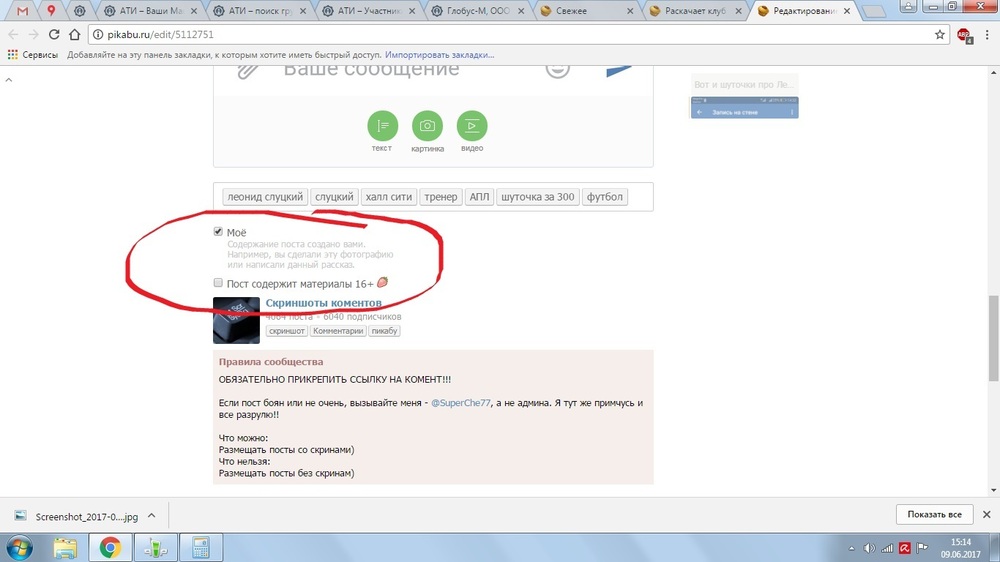This screenshot has width=1000, height=562.
Task: Click the 'шуточка за 300' tag
Action: pyautogui.click(x=538, y=197)
